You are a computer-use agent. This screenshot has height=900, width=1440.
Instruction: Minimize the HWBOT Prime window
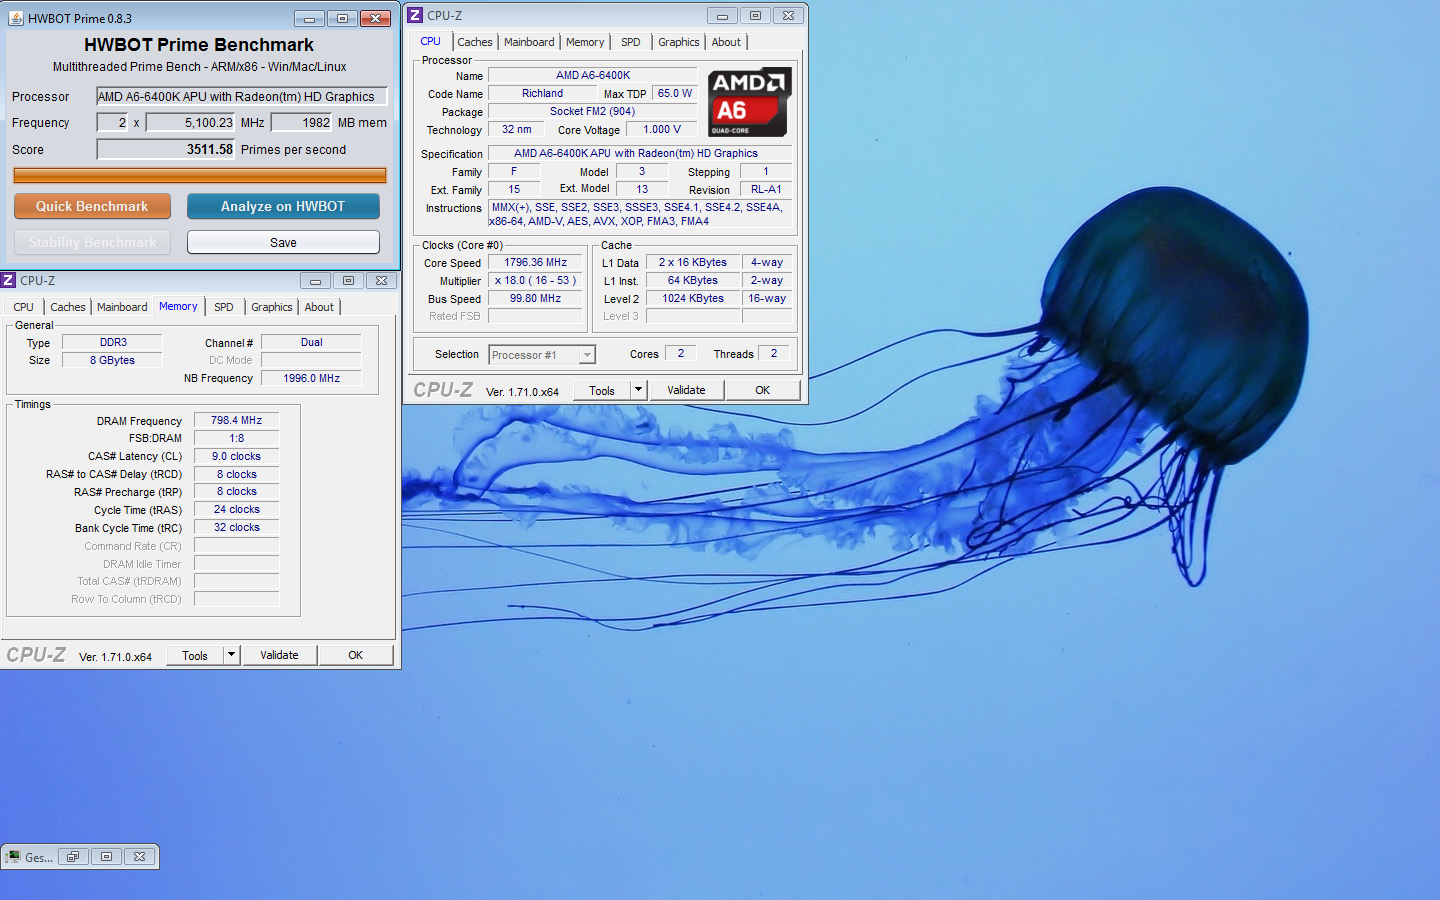[x=310, y=18]
